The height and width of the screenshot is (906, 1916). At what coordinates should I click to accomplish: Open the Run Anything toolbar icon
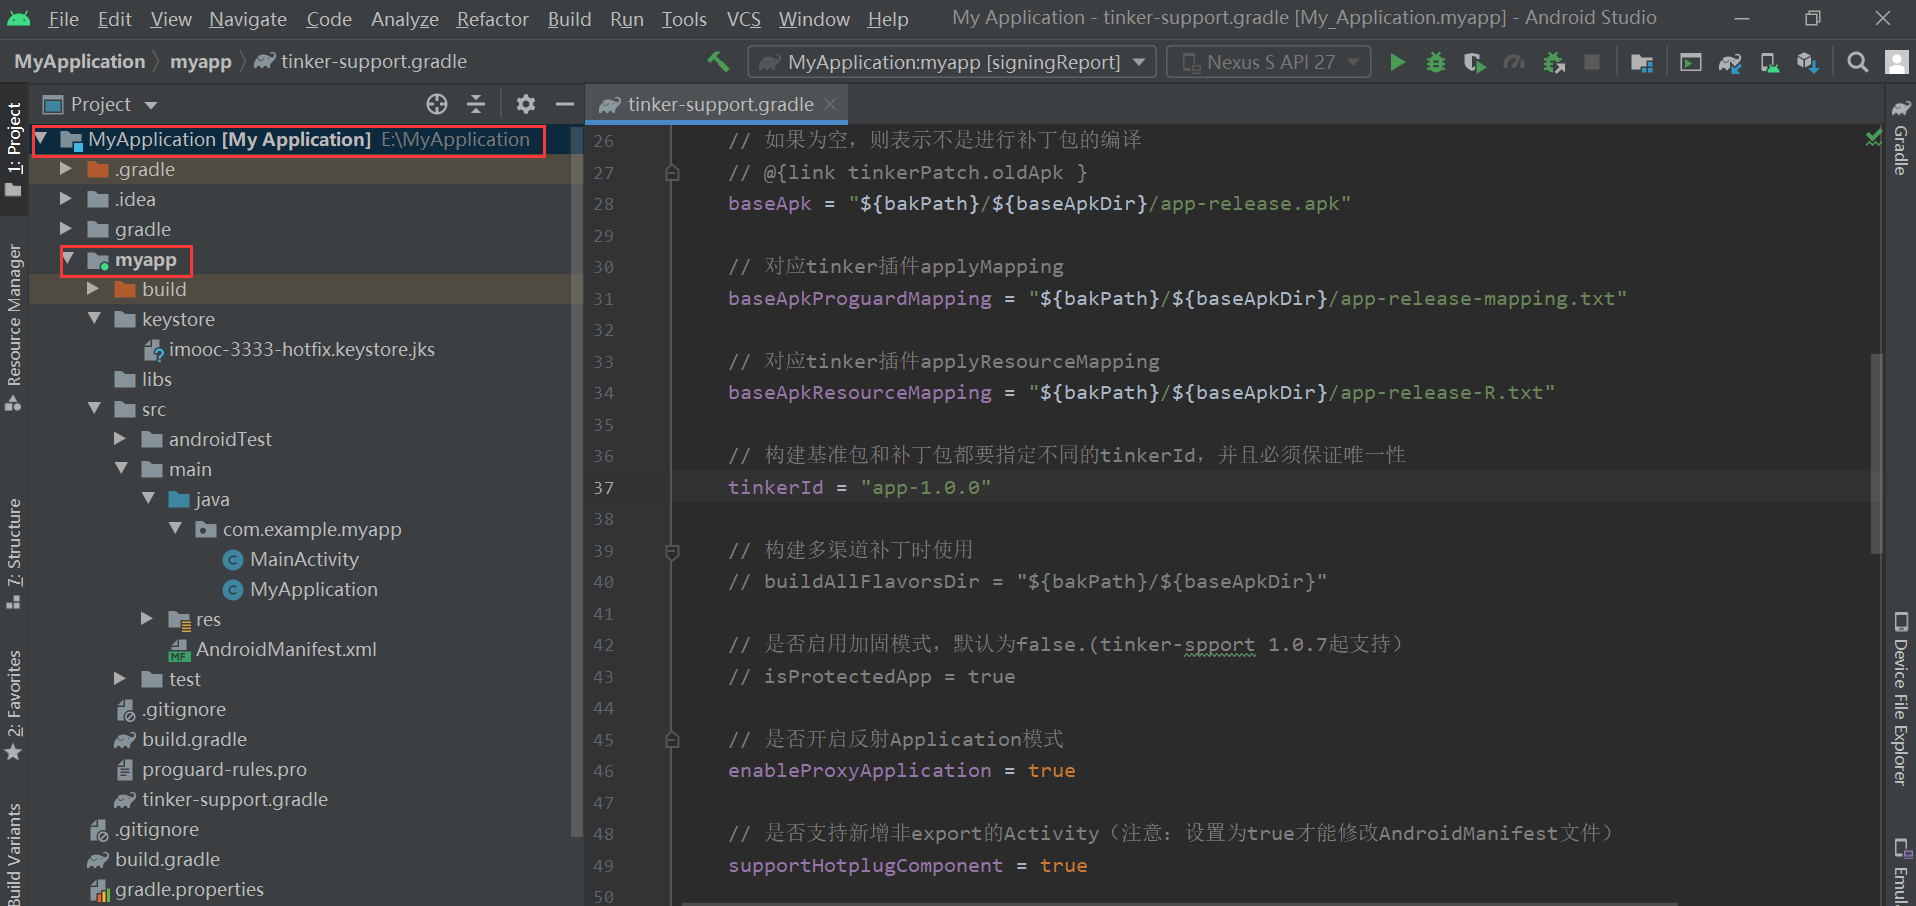click(x=1691, y=62)
